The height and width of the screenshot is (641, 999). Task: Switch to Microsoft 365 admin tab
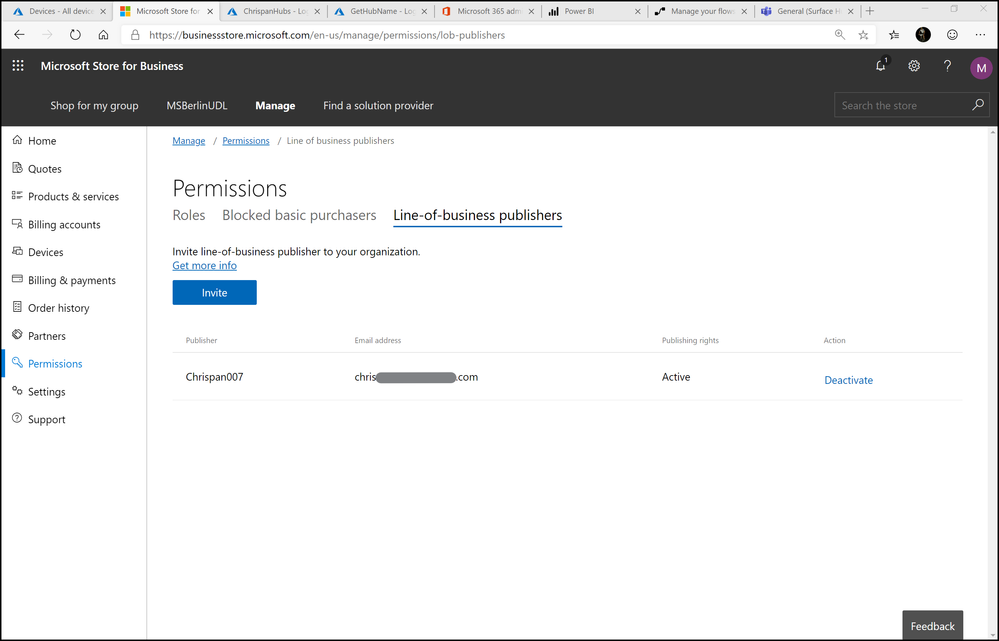(x=488, y=11)
